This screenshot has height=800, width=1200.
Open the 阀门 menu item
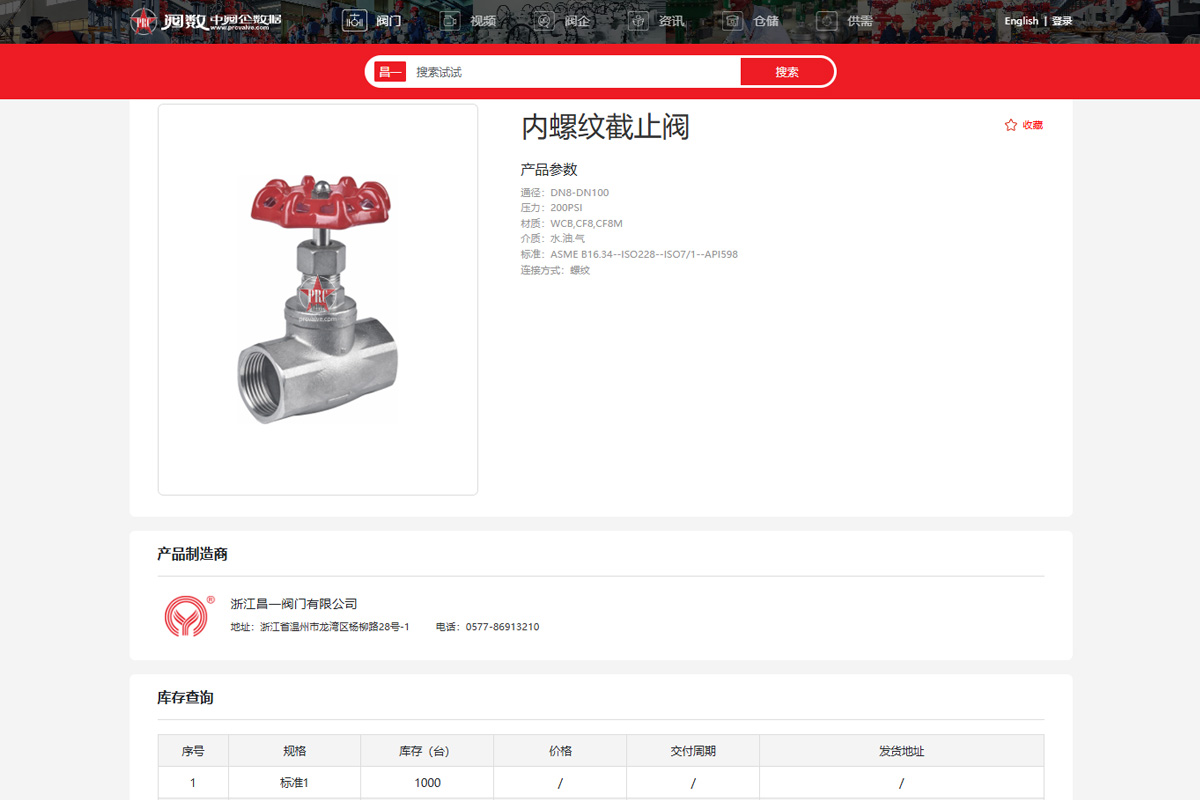[x=388, y=21]
